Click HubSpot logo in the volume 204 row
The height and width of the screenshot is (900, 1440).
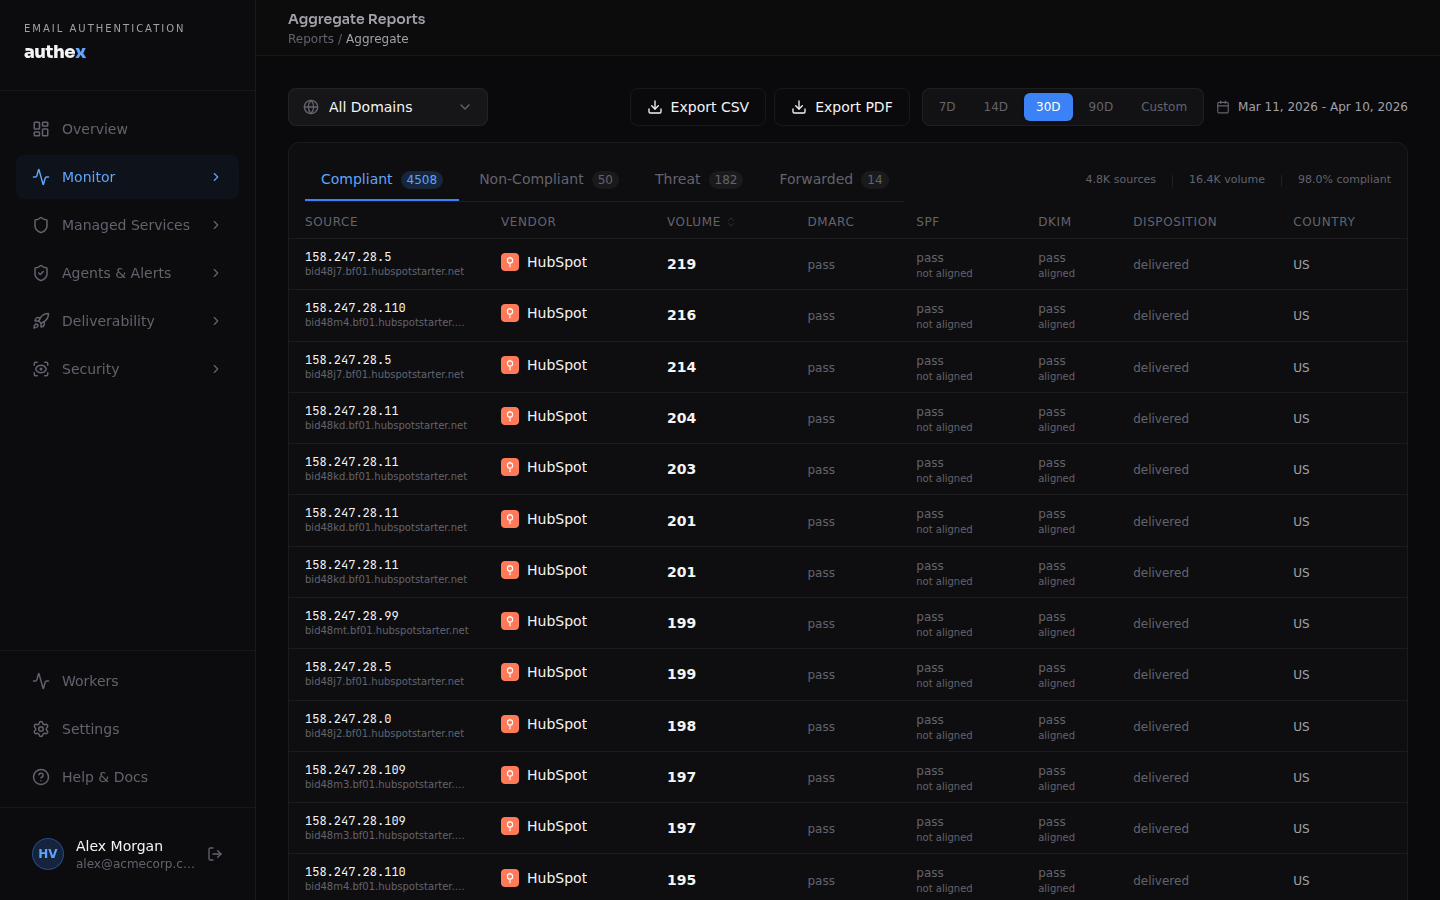[x=510, y=416]
